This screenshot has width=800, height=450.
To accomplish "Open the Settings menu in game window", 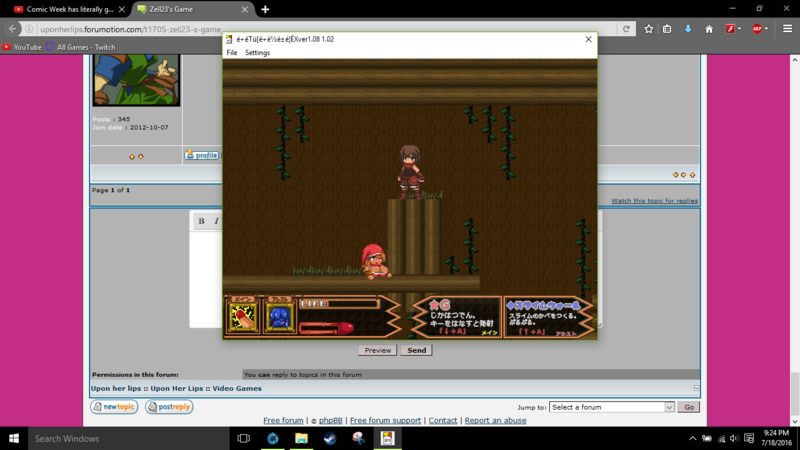I will click(x=257, y=53).
